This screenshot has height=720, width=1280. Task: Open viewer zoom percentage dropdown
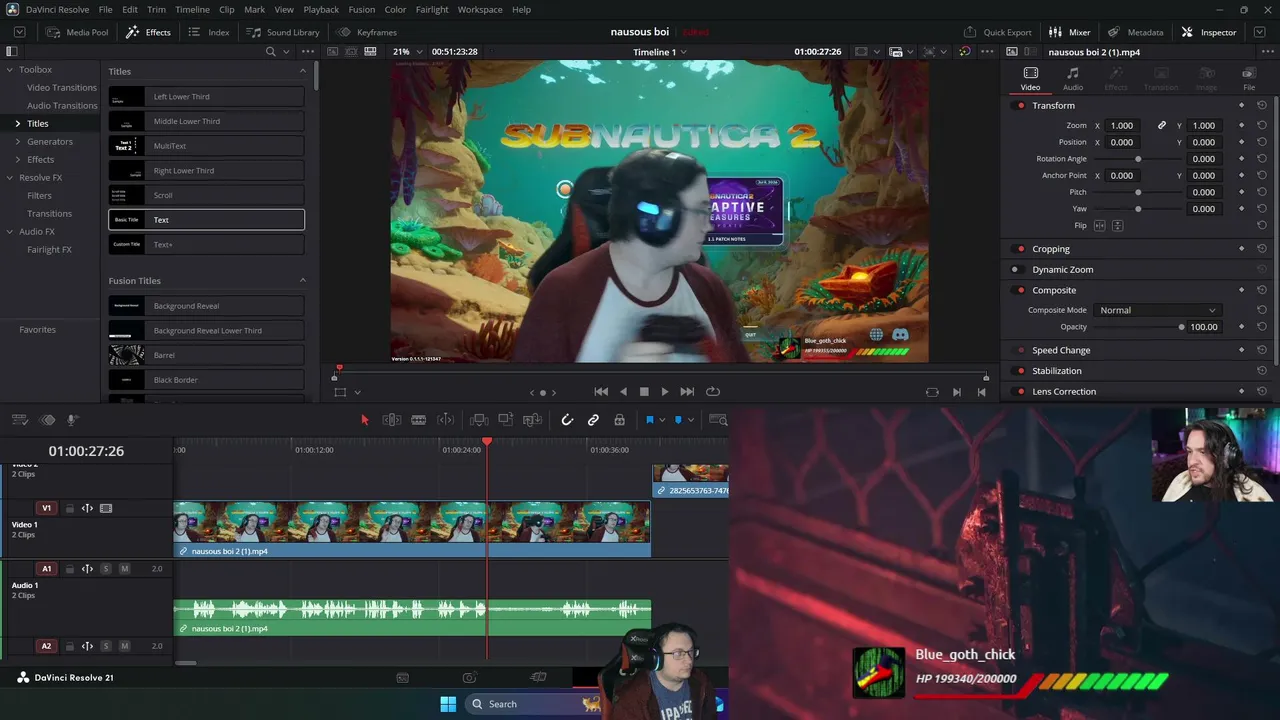pos(407,52)
